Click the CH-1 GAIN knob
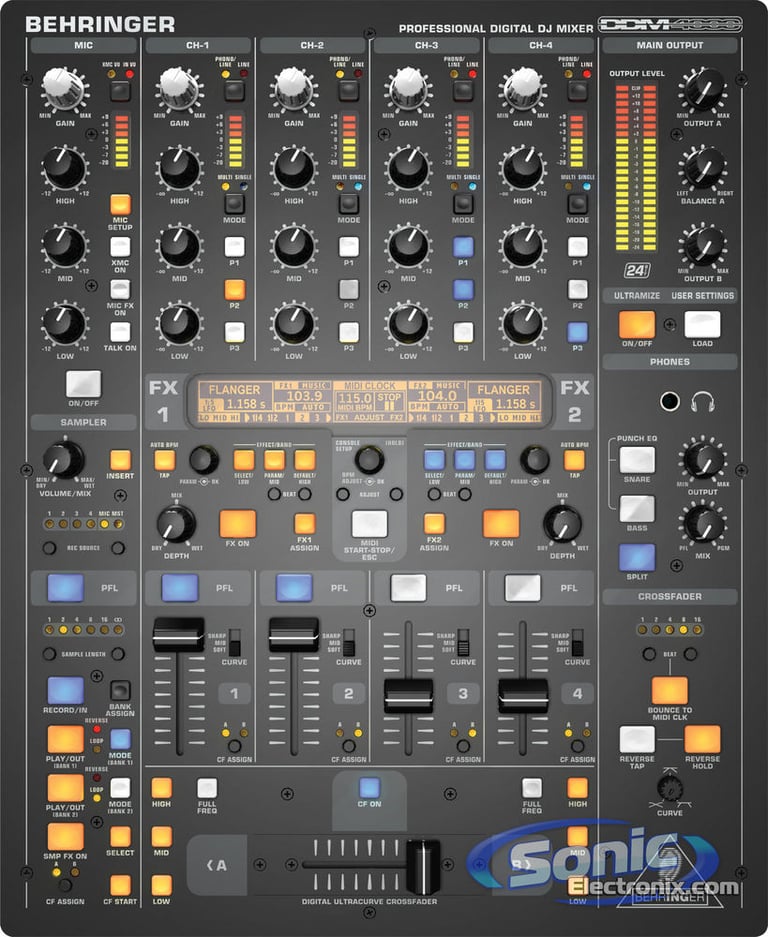Screen dimensions: 768x937 click(179, 90)
